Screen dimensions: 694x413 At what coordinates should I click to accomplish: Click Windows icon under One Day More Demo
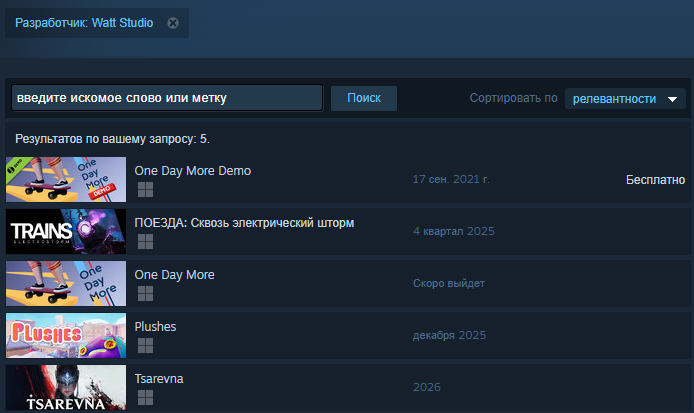pos(145,189)
